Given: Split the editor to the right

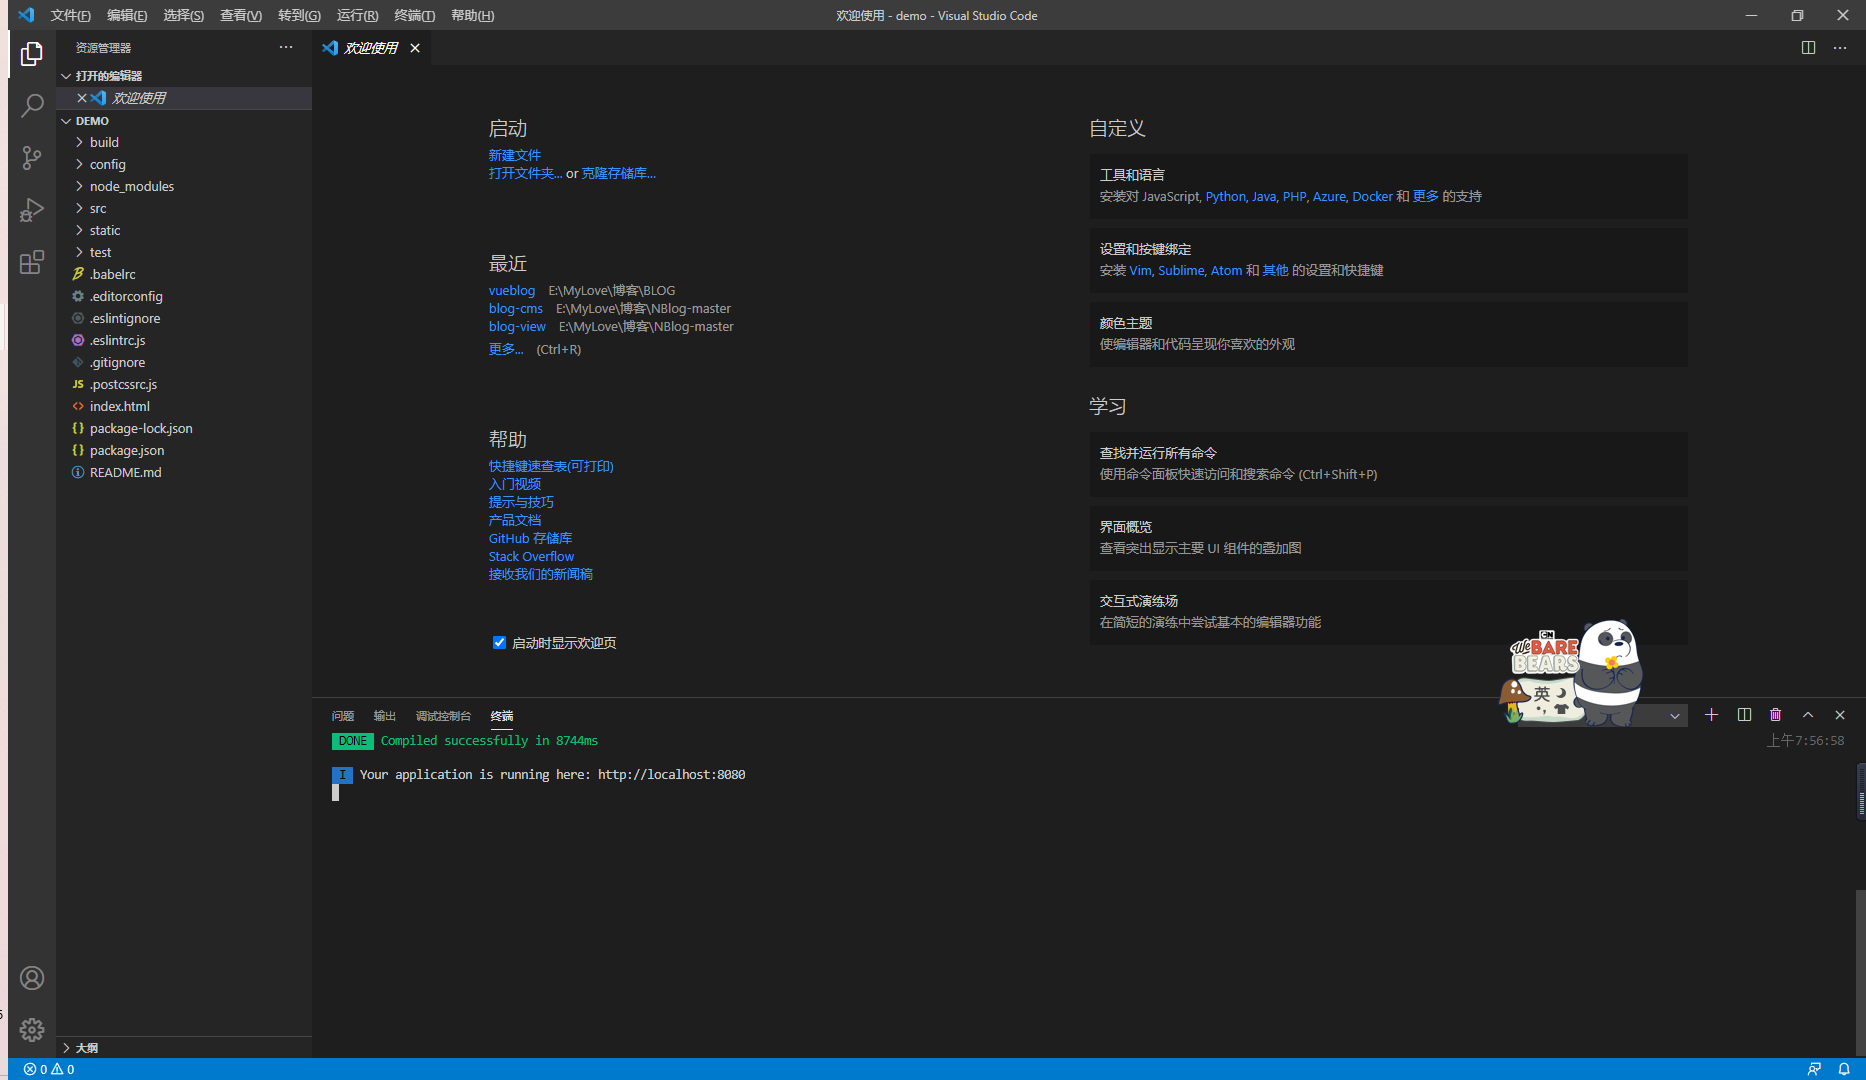Looking at the screenshot, I should pos(1808,48).
